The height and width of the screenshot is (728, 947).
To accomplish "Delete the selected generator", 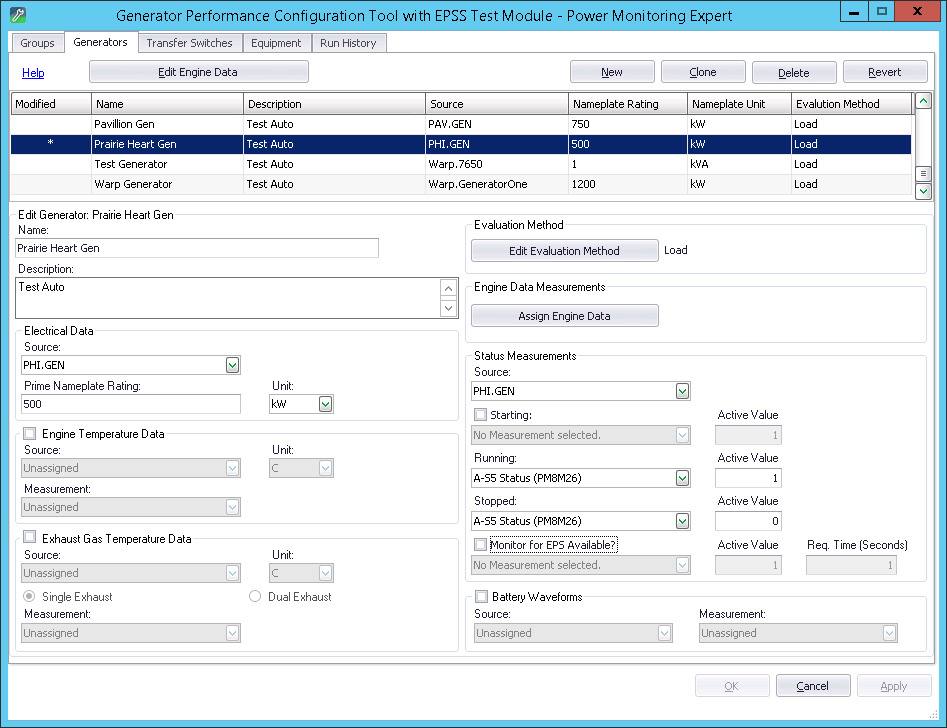I will point(794,72).
